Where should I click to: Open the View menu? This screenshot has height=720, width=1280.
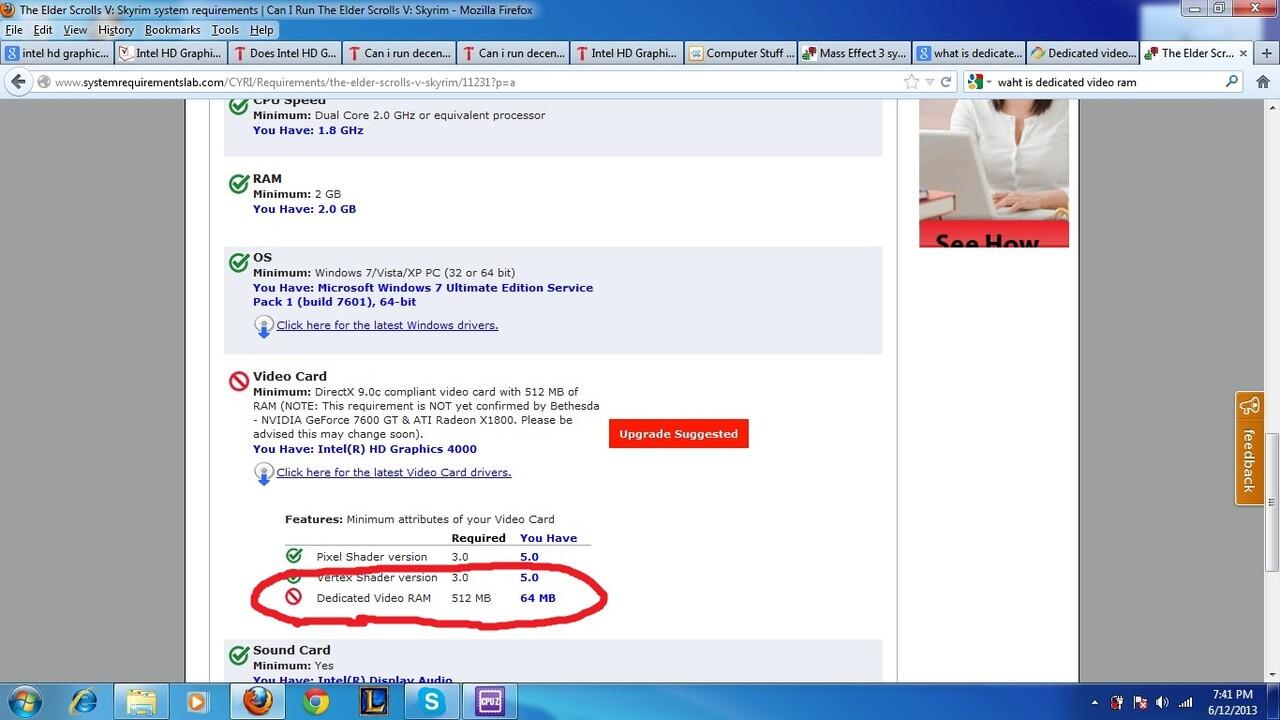pos(75,30)
